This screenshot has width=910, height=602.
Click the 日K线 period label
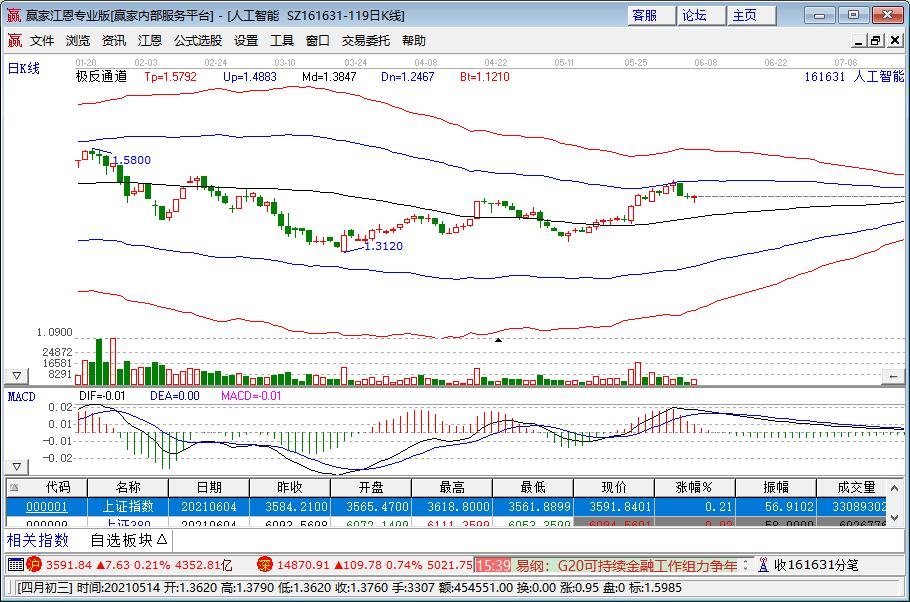[x=24, y=69]
